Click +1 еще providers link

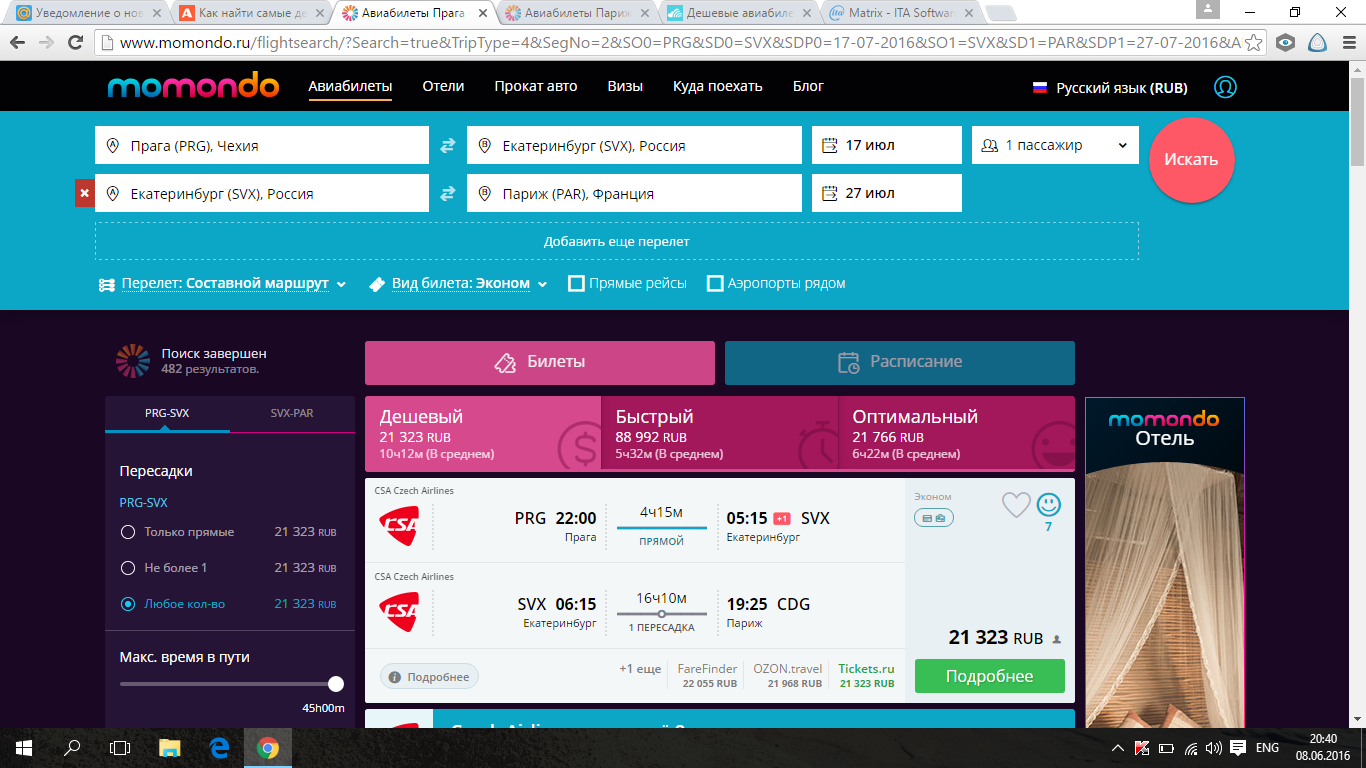pos(640,669)
